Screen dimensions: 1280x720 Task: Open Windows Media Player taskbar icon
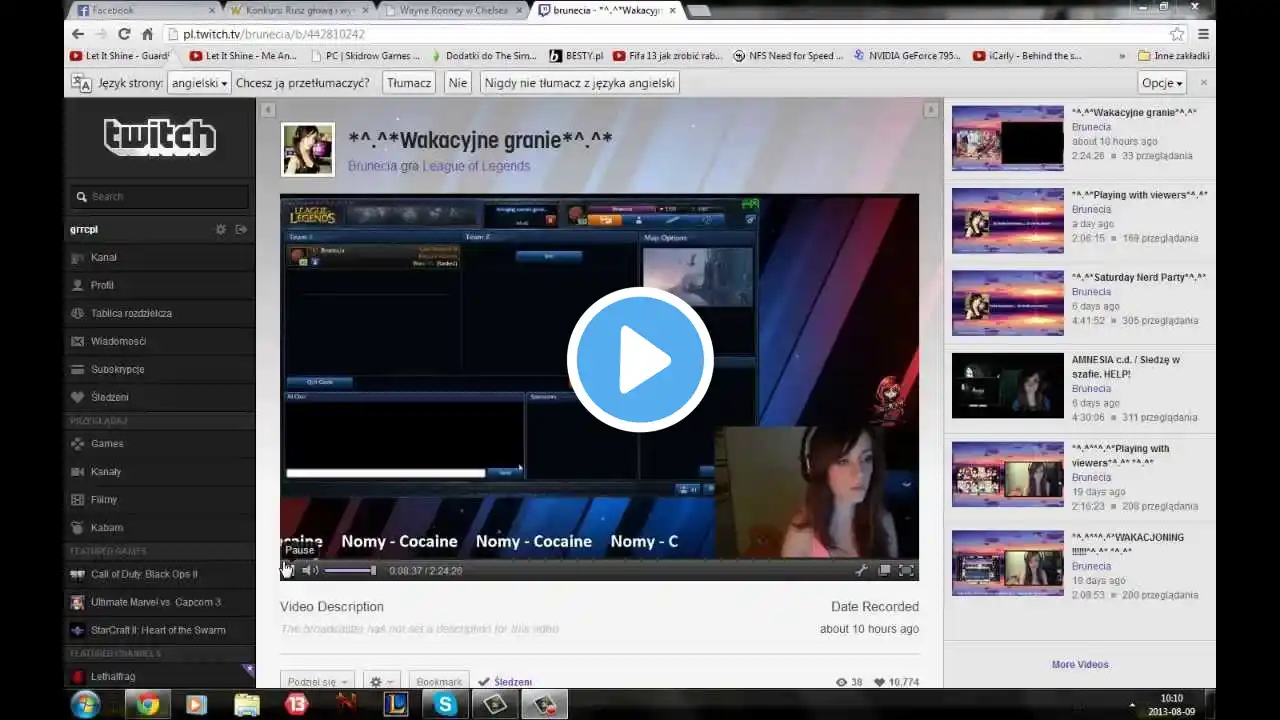coord(196,705)
